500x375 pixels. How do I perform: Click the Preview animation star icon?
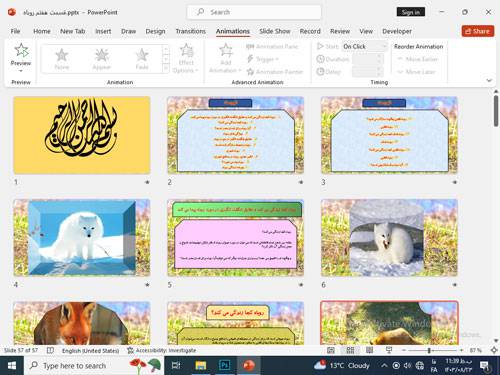coord(21,51)
